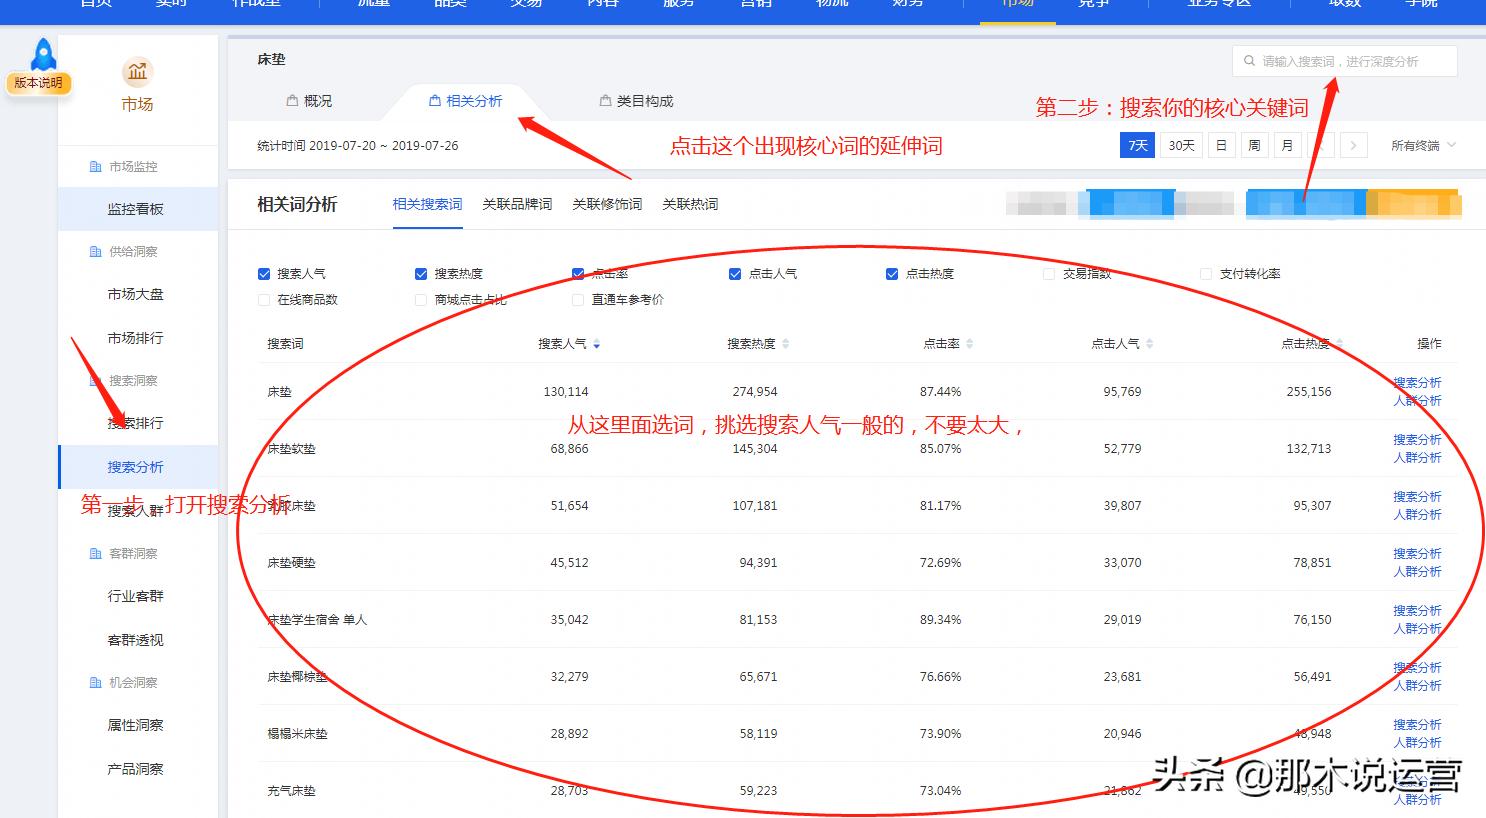Select the 30天 time range button
This screenshot has height=818, width=1486.
coord(1180,145)
